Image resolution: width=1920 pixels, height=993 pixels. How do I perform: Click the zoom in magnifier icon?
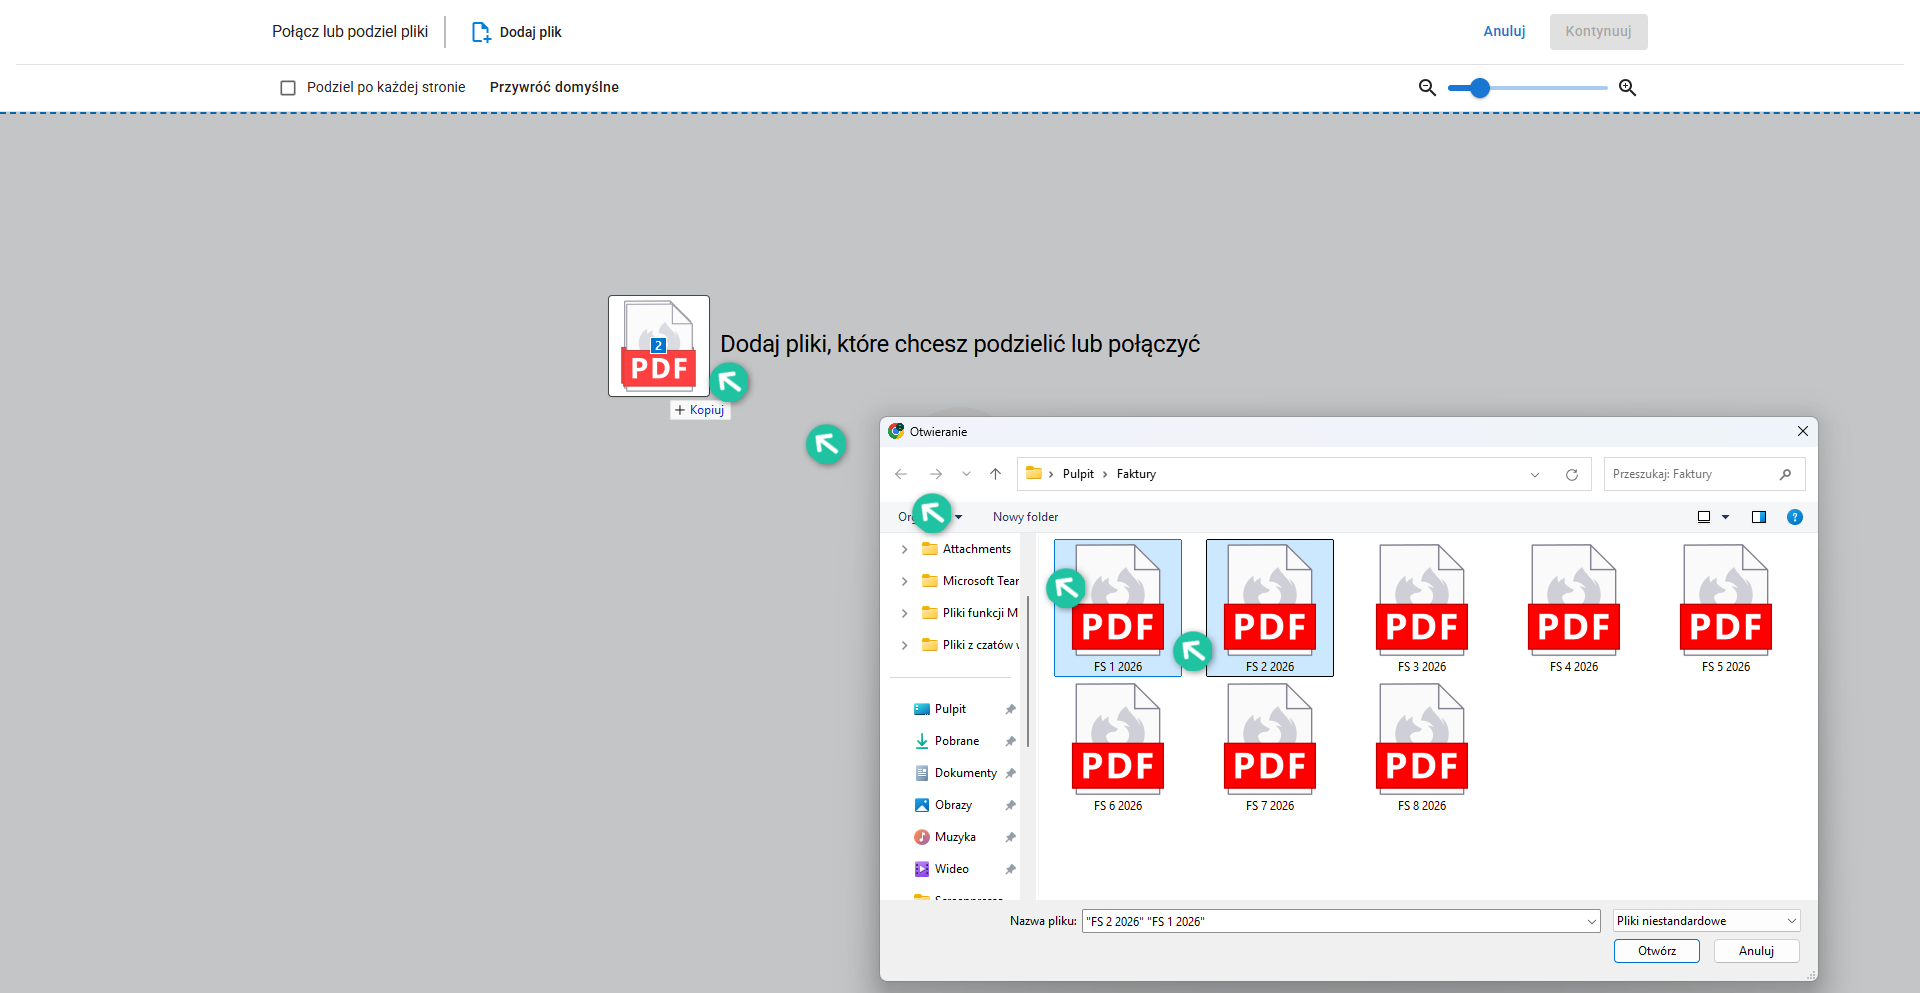pos(1627,88)
